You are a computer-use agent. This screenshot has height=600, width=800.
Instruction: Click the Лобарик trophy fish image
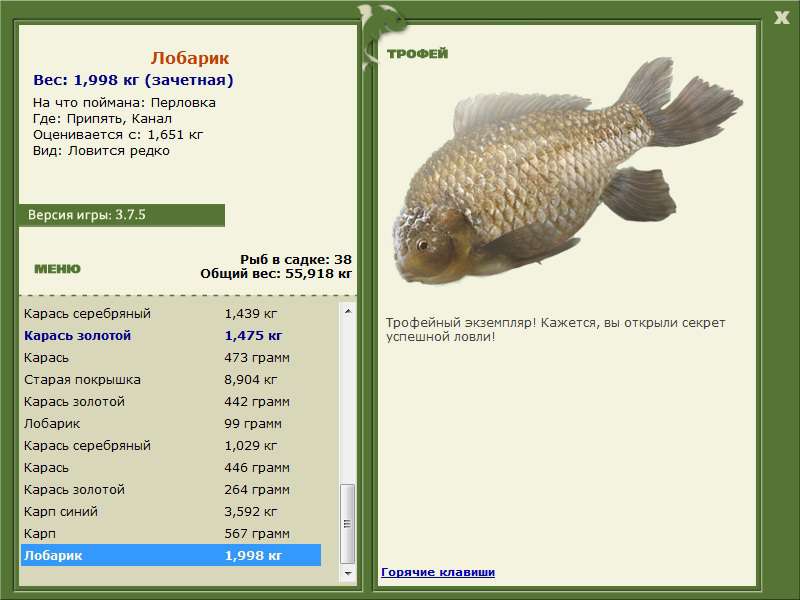coord(566,171)
